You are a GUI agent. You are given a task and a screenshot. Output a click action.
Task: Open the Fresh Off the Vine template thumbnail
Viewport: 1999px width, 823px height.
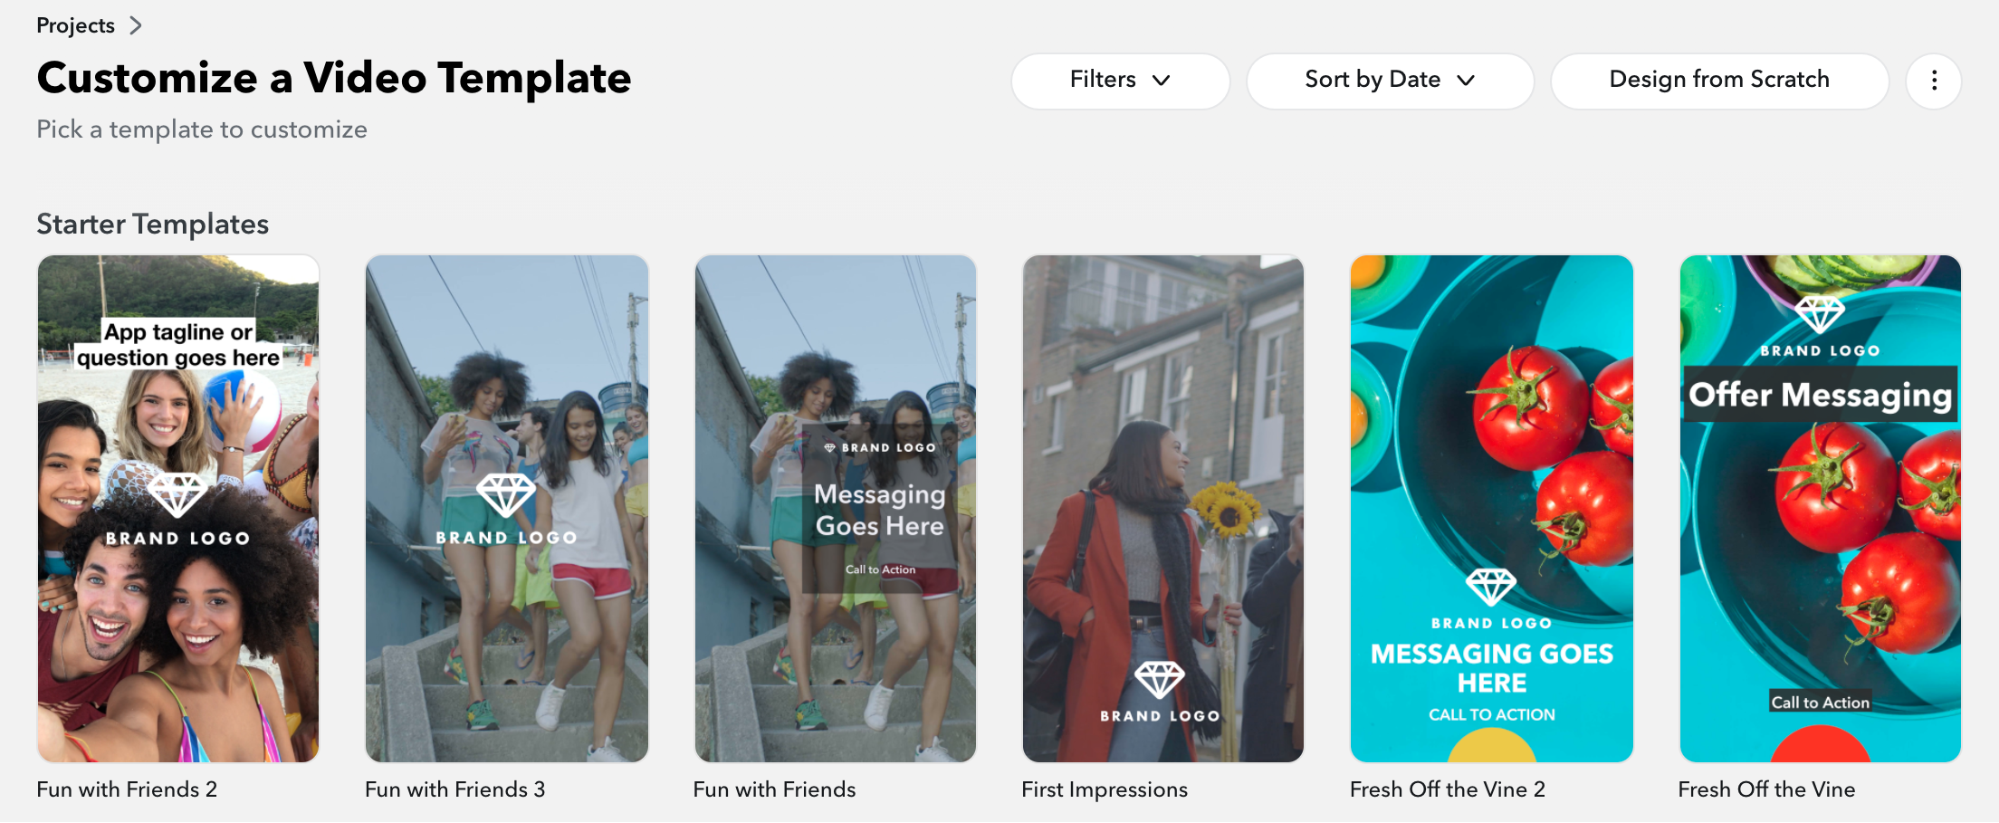[1820, 507]
